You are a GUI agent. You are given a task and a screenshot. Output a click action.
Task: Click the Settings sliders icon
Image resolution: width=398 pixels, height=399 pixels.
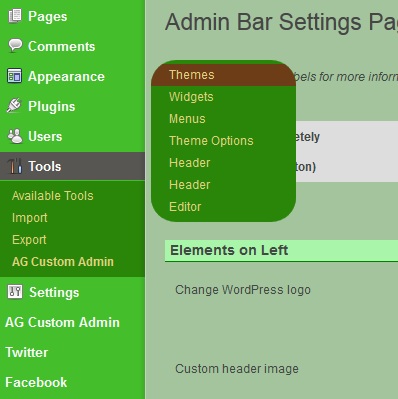click(15, 292)
